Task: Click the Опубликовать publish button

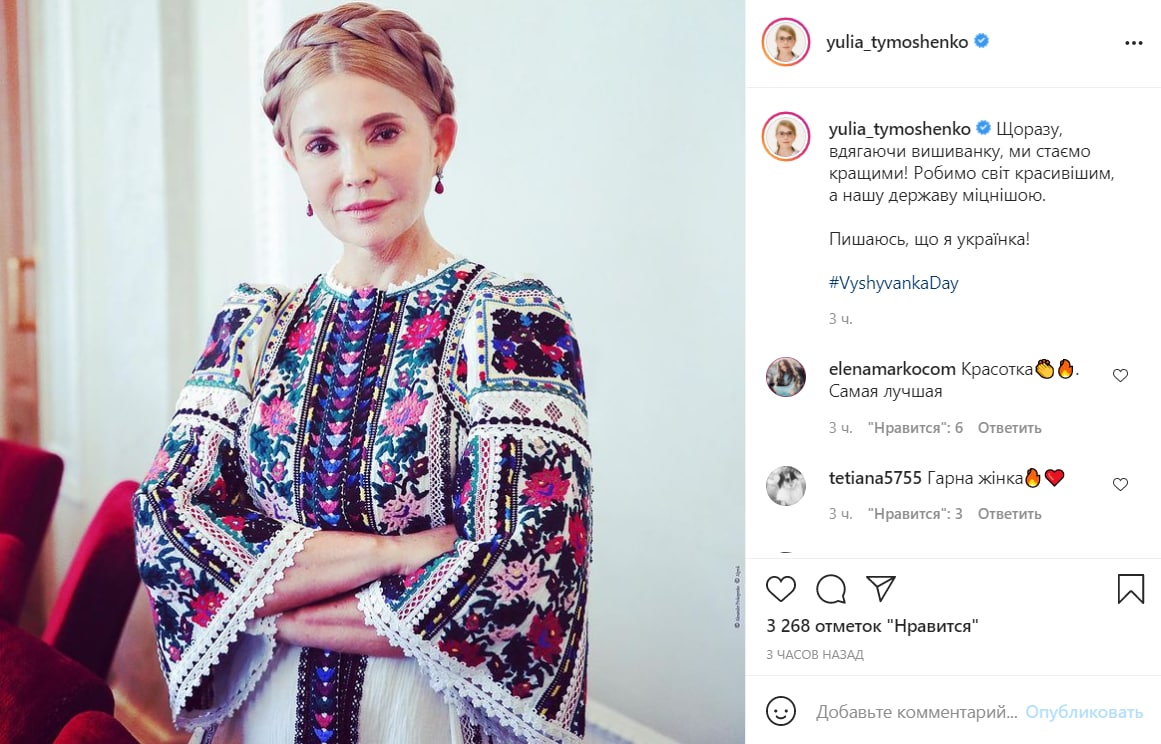Action: tap(1084, 712)
